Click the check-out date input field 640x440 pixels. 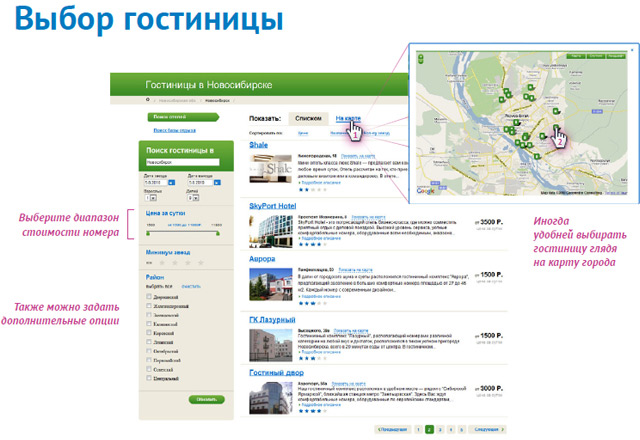click(200, 182)
